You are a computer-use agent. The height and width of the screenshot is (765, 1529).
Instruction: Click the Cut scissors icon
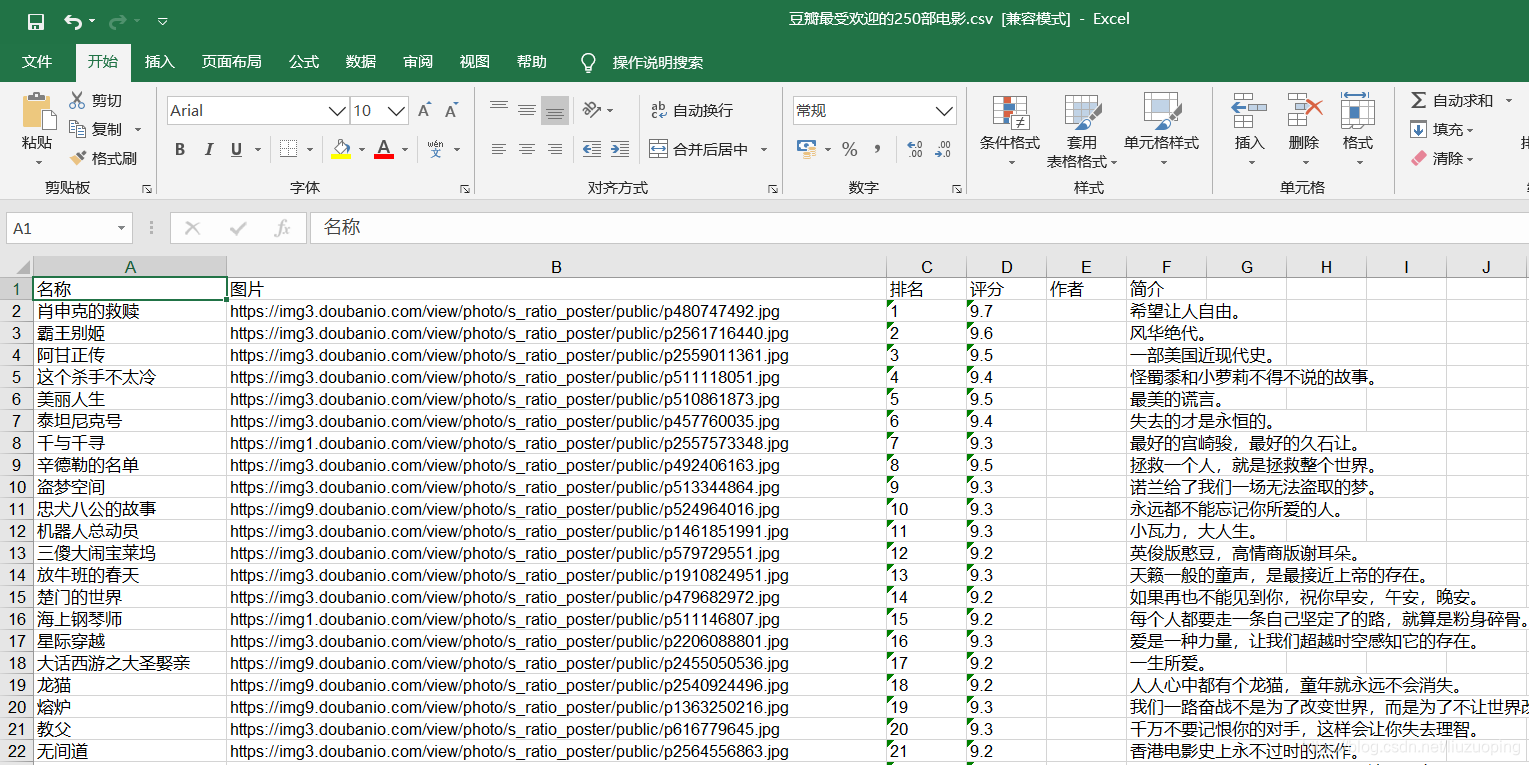pyautogui.click(x=77, y=100)
